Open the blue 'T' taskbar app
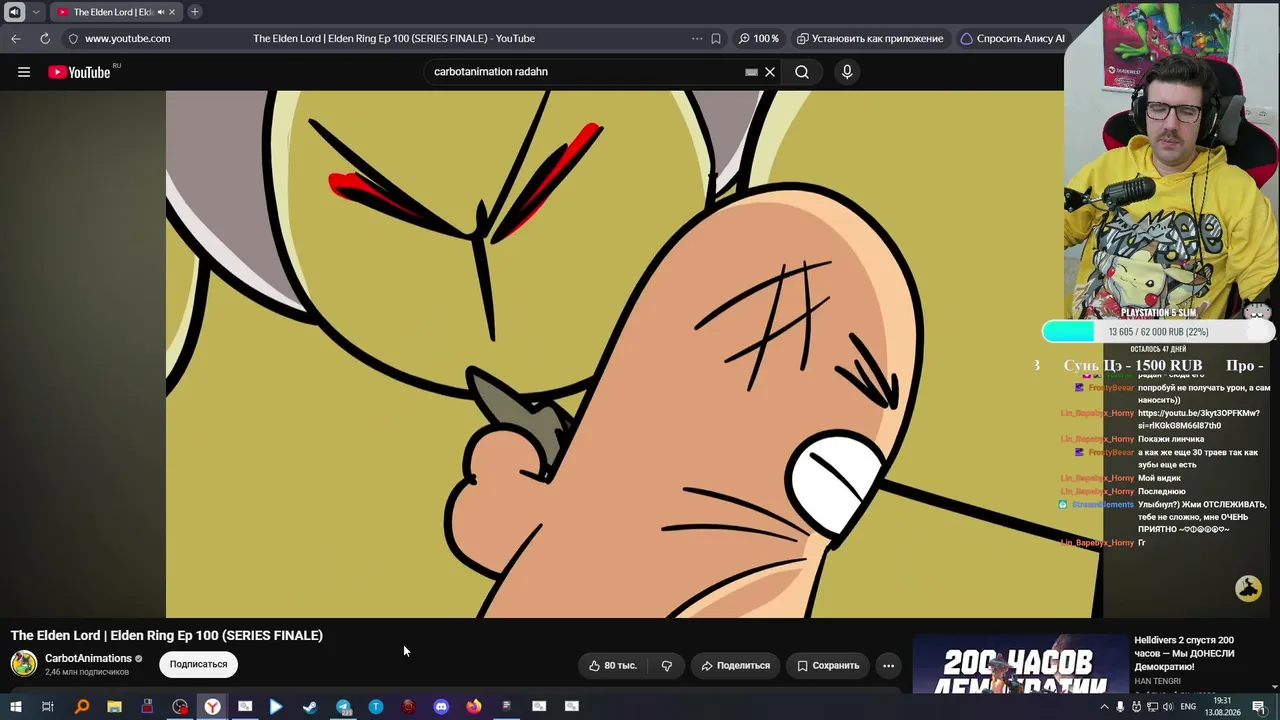1280x720 pixels. coord(376,706)
